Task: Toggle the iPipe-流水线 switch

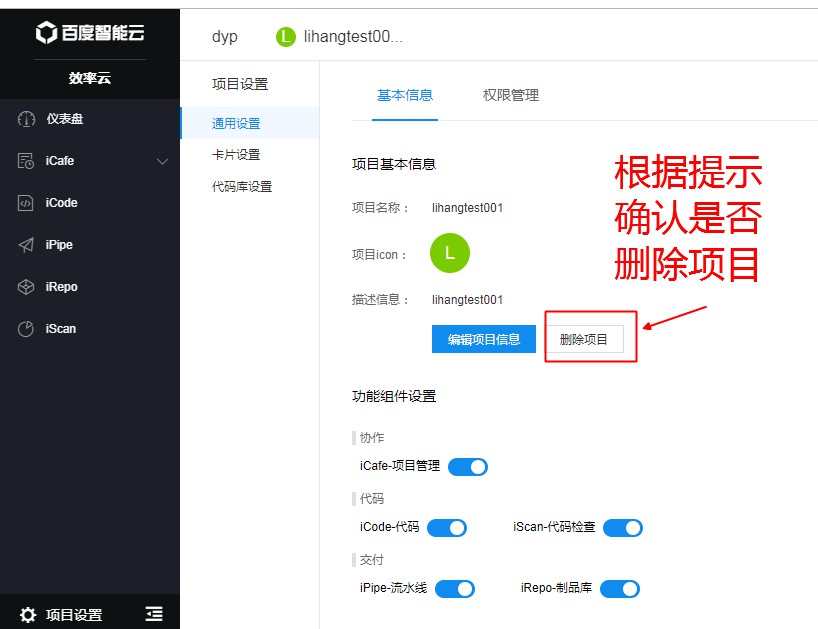Action: pyautogui.click(x=455, y=589)
